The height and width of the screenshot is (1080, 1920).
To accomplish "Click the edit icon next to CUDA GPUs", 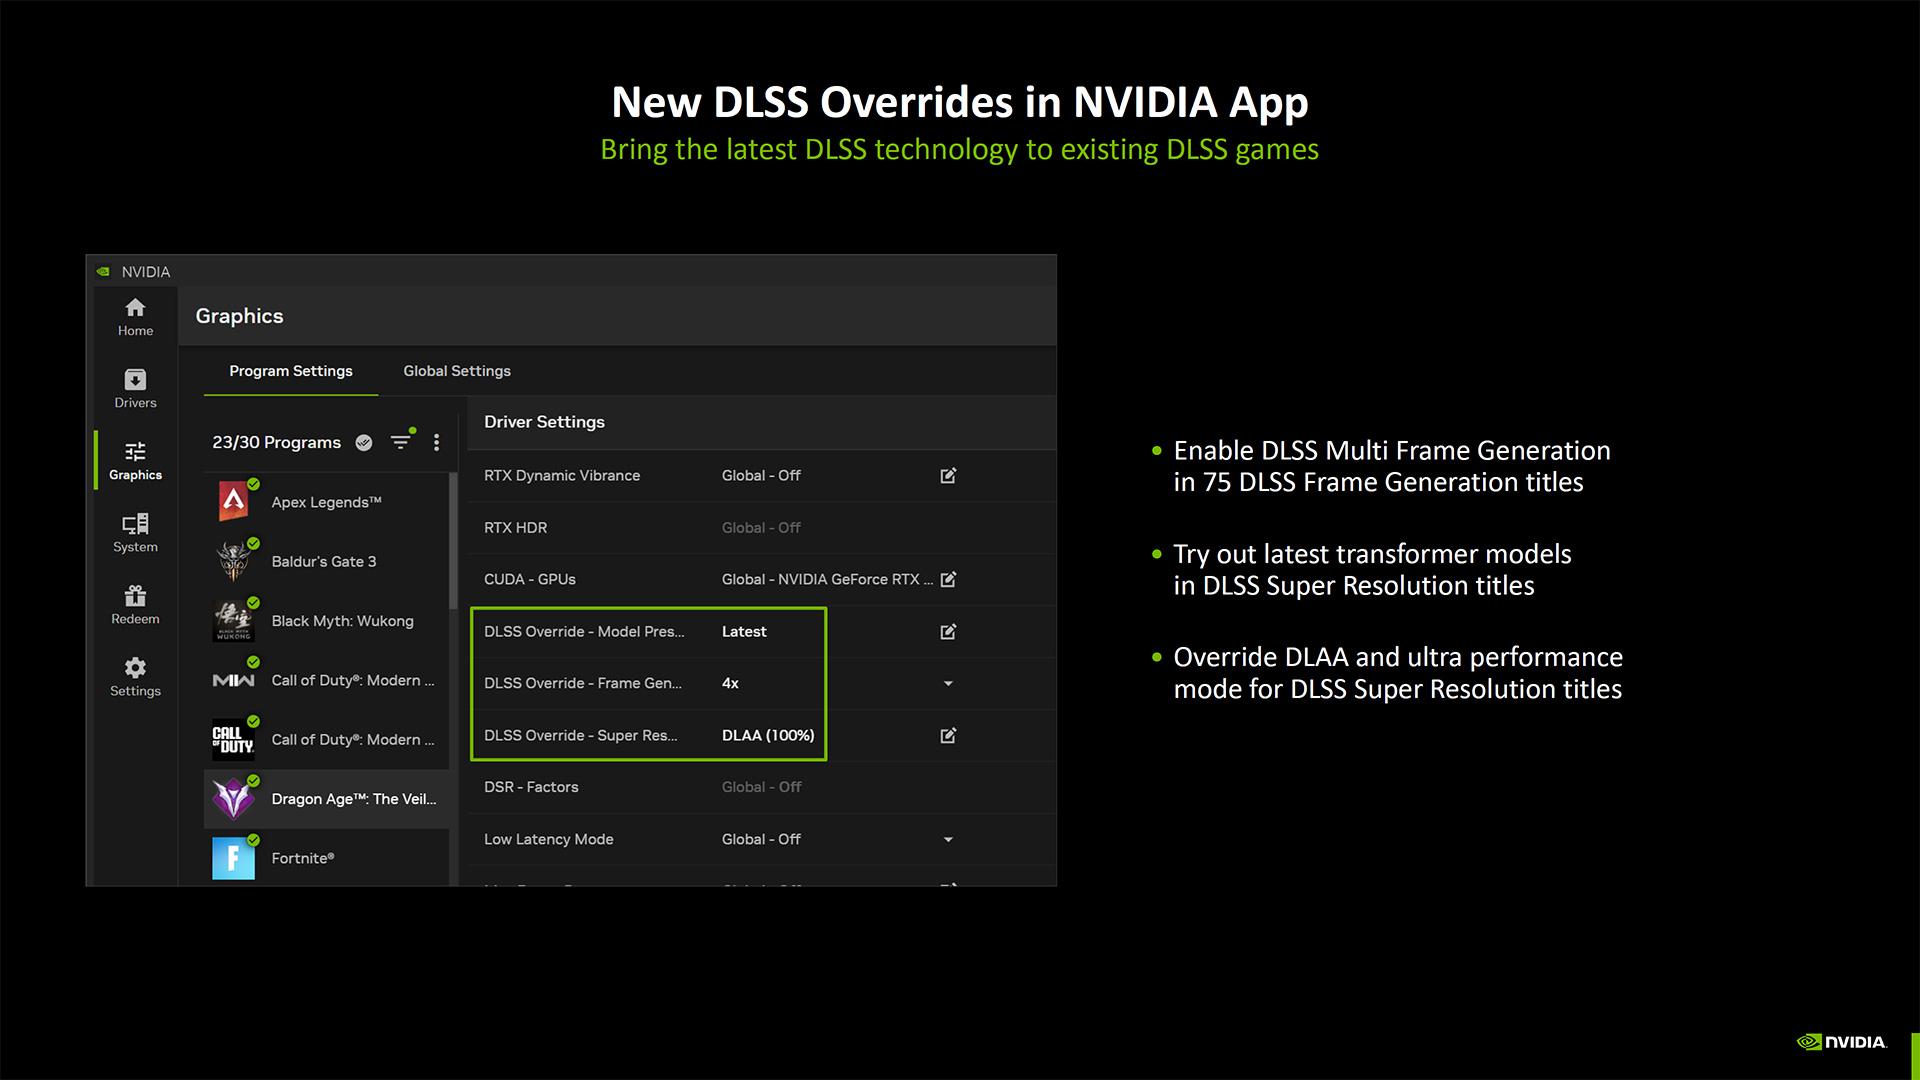I will (948, 579).
